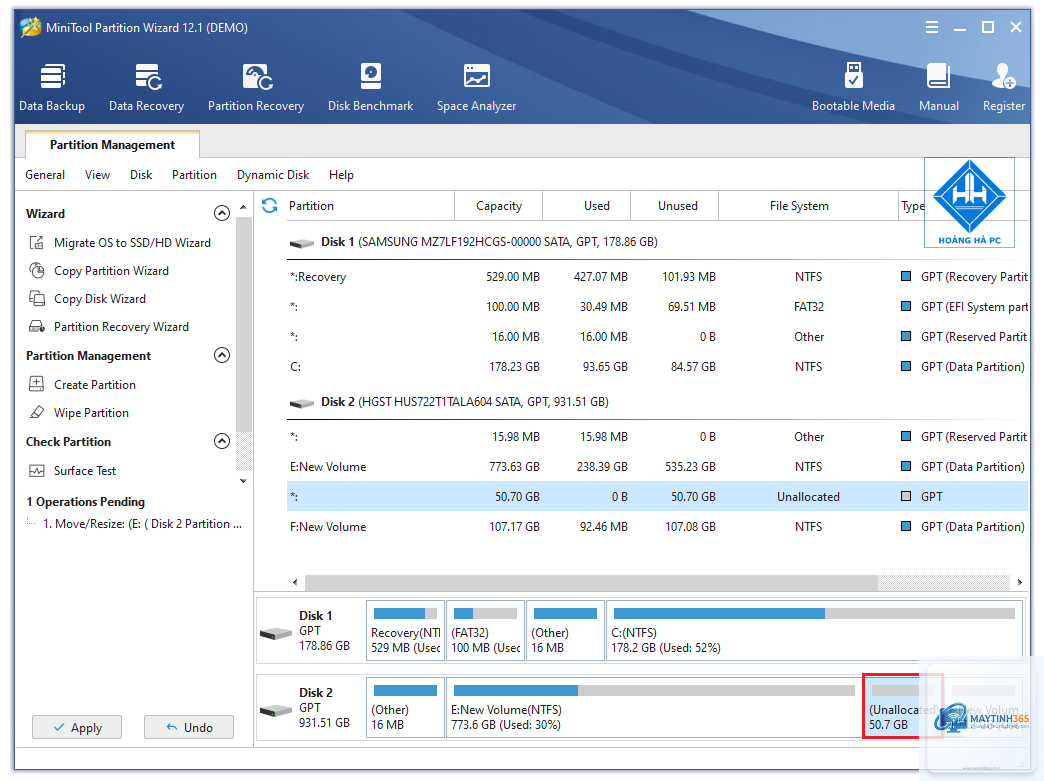The width and height of the screenshot is (1044, 781).
Task: Select the E:New Volume partition row
Action: click(x=657, y=467)
